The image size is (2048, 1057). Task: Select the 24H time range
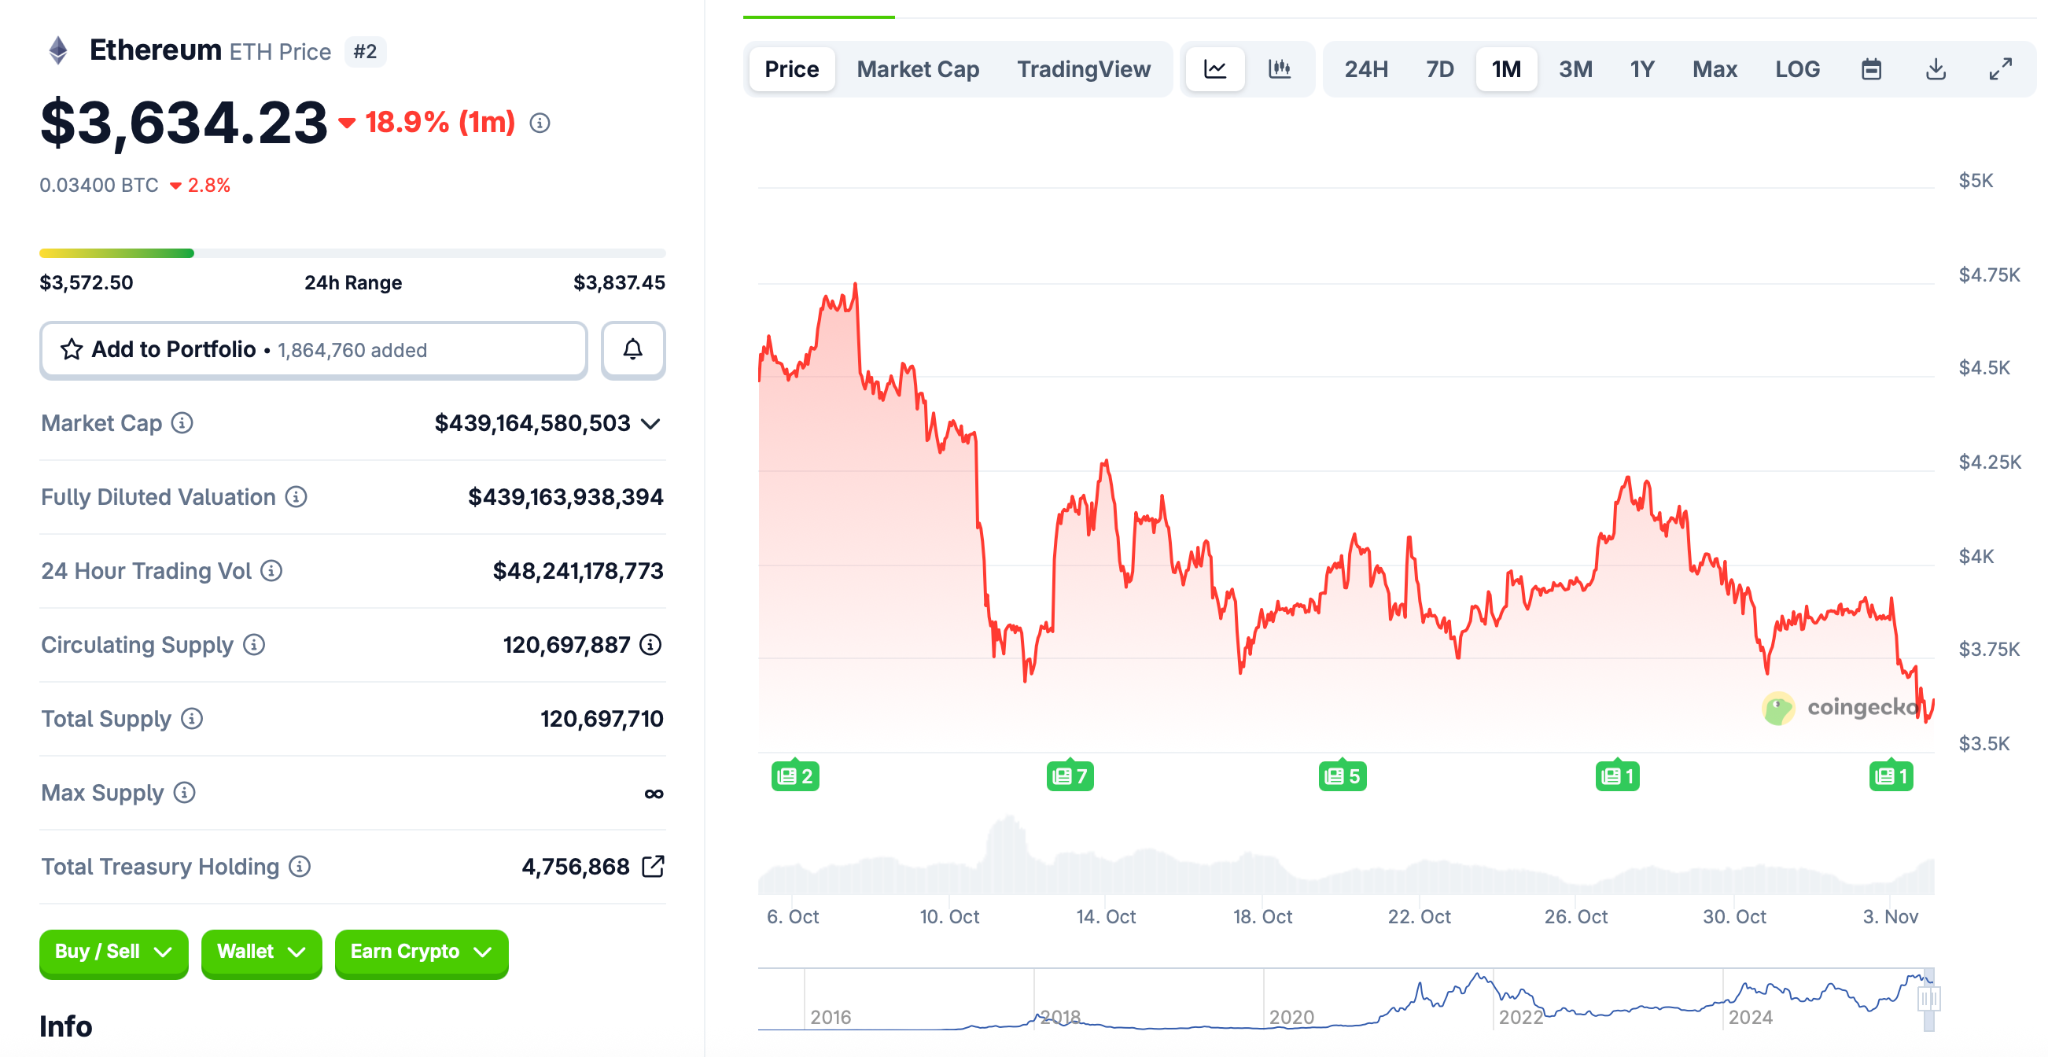[1366, 69]
